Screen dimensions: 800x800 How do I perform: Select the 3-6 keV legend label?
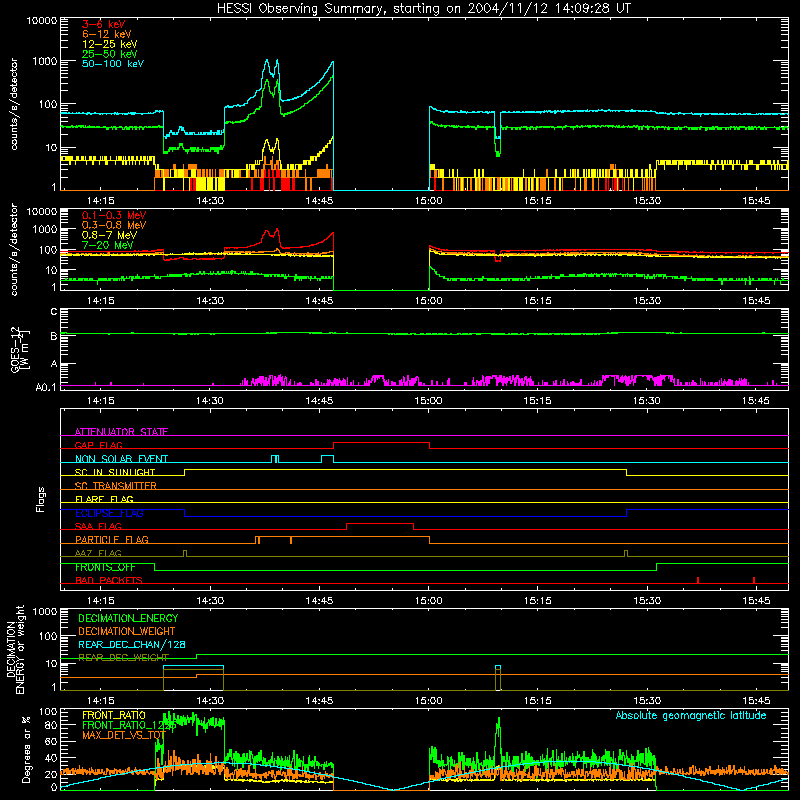(x=104, y=24)
